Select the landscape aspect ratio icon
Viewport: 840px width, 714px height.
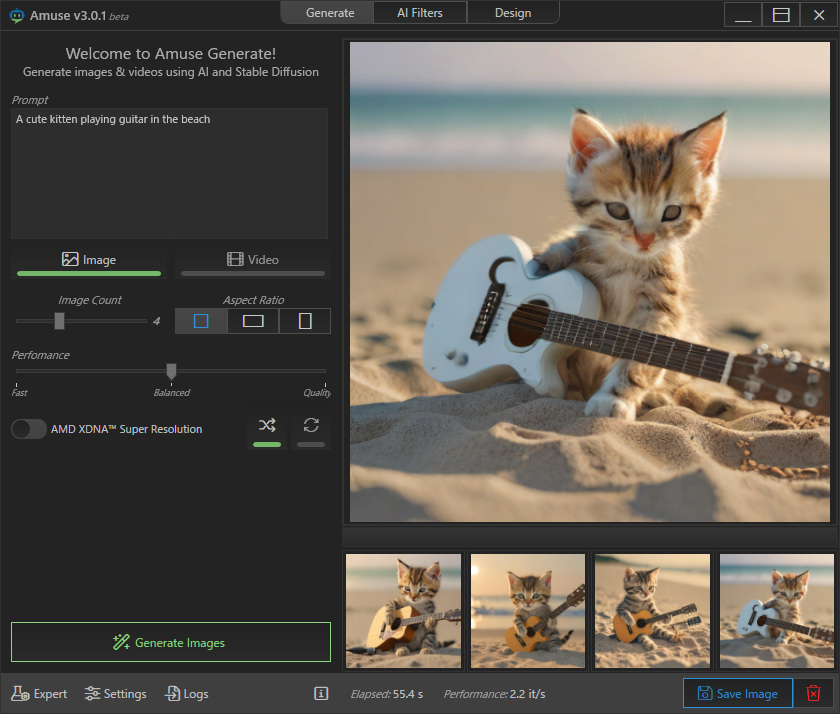(x=253, y=321)
